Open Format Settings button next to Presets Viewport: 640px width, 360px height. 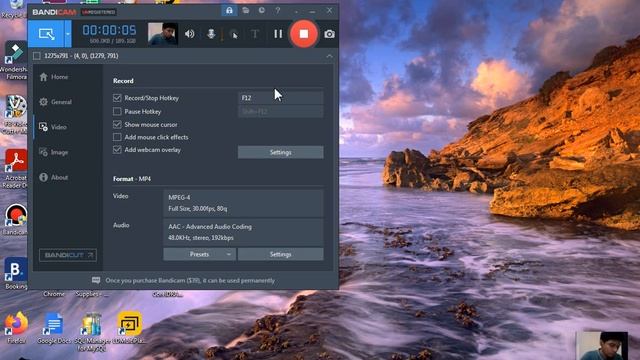pos(280,254)
